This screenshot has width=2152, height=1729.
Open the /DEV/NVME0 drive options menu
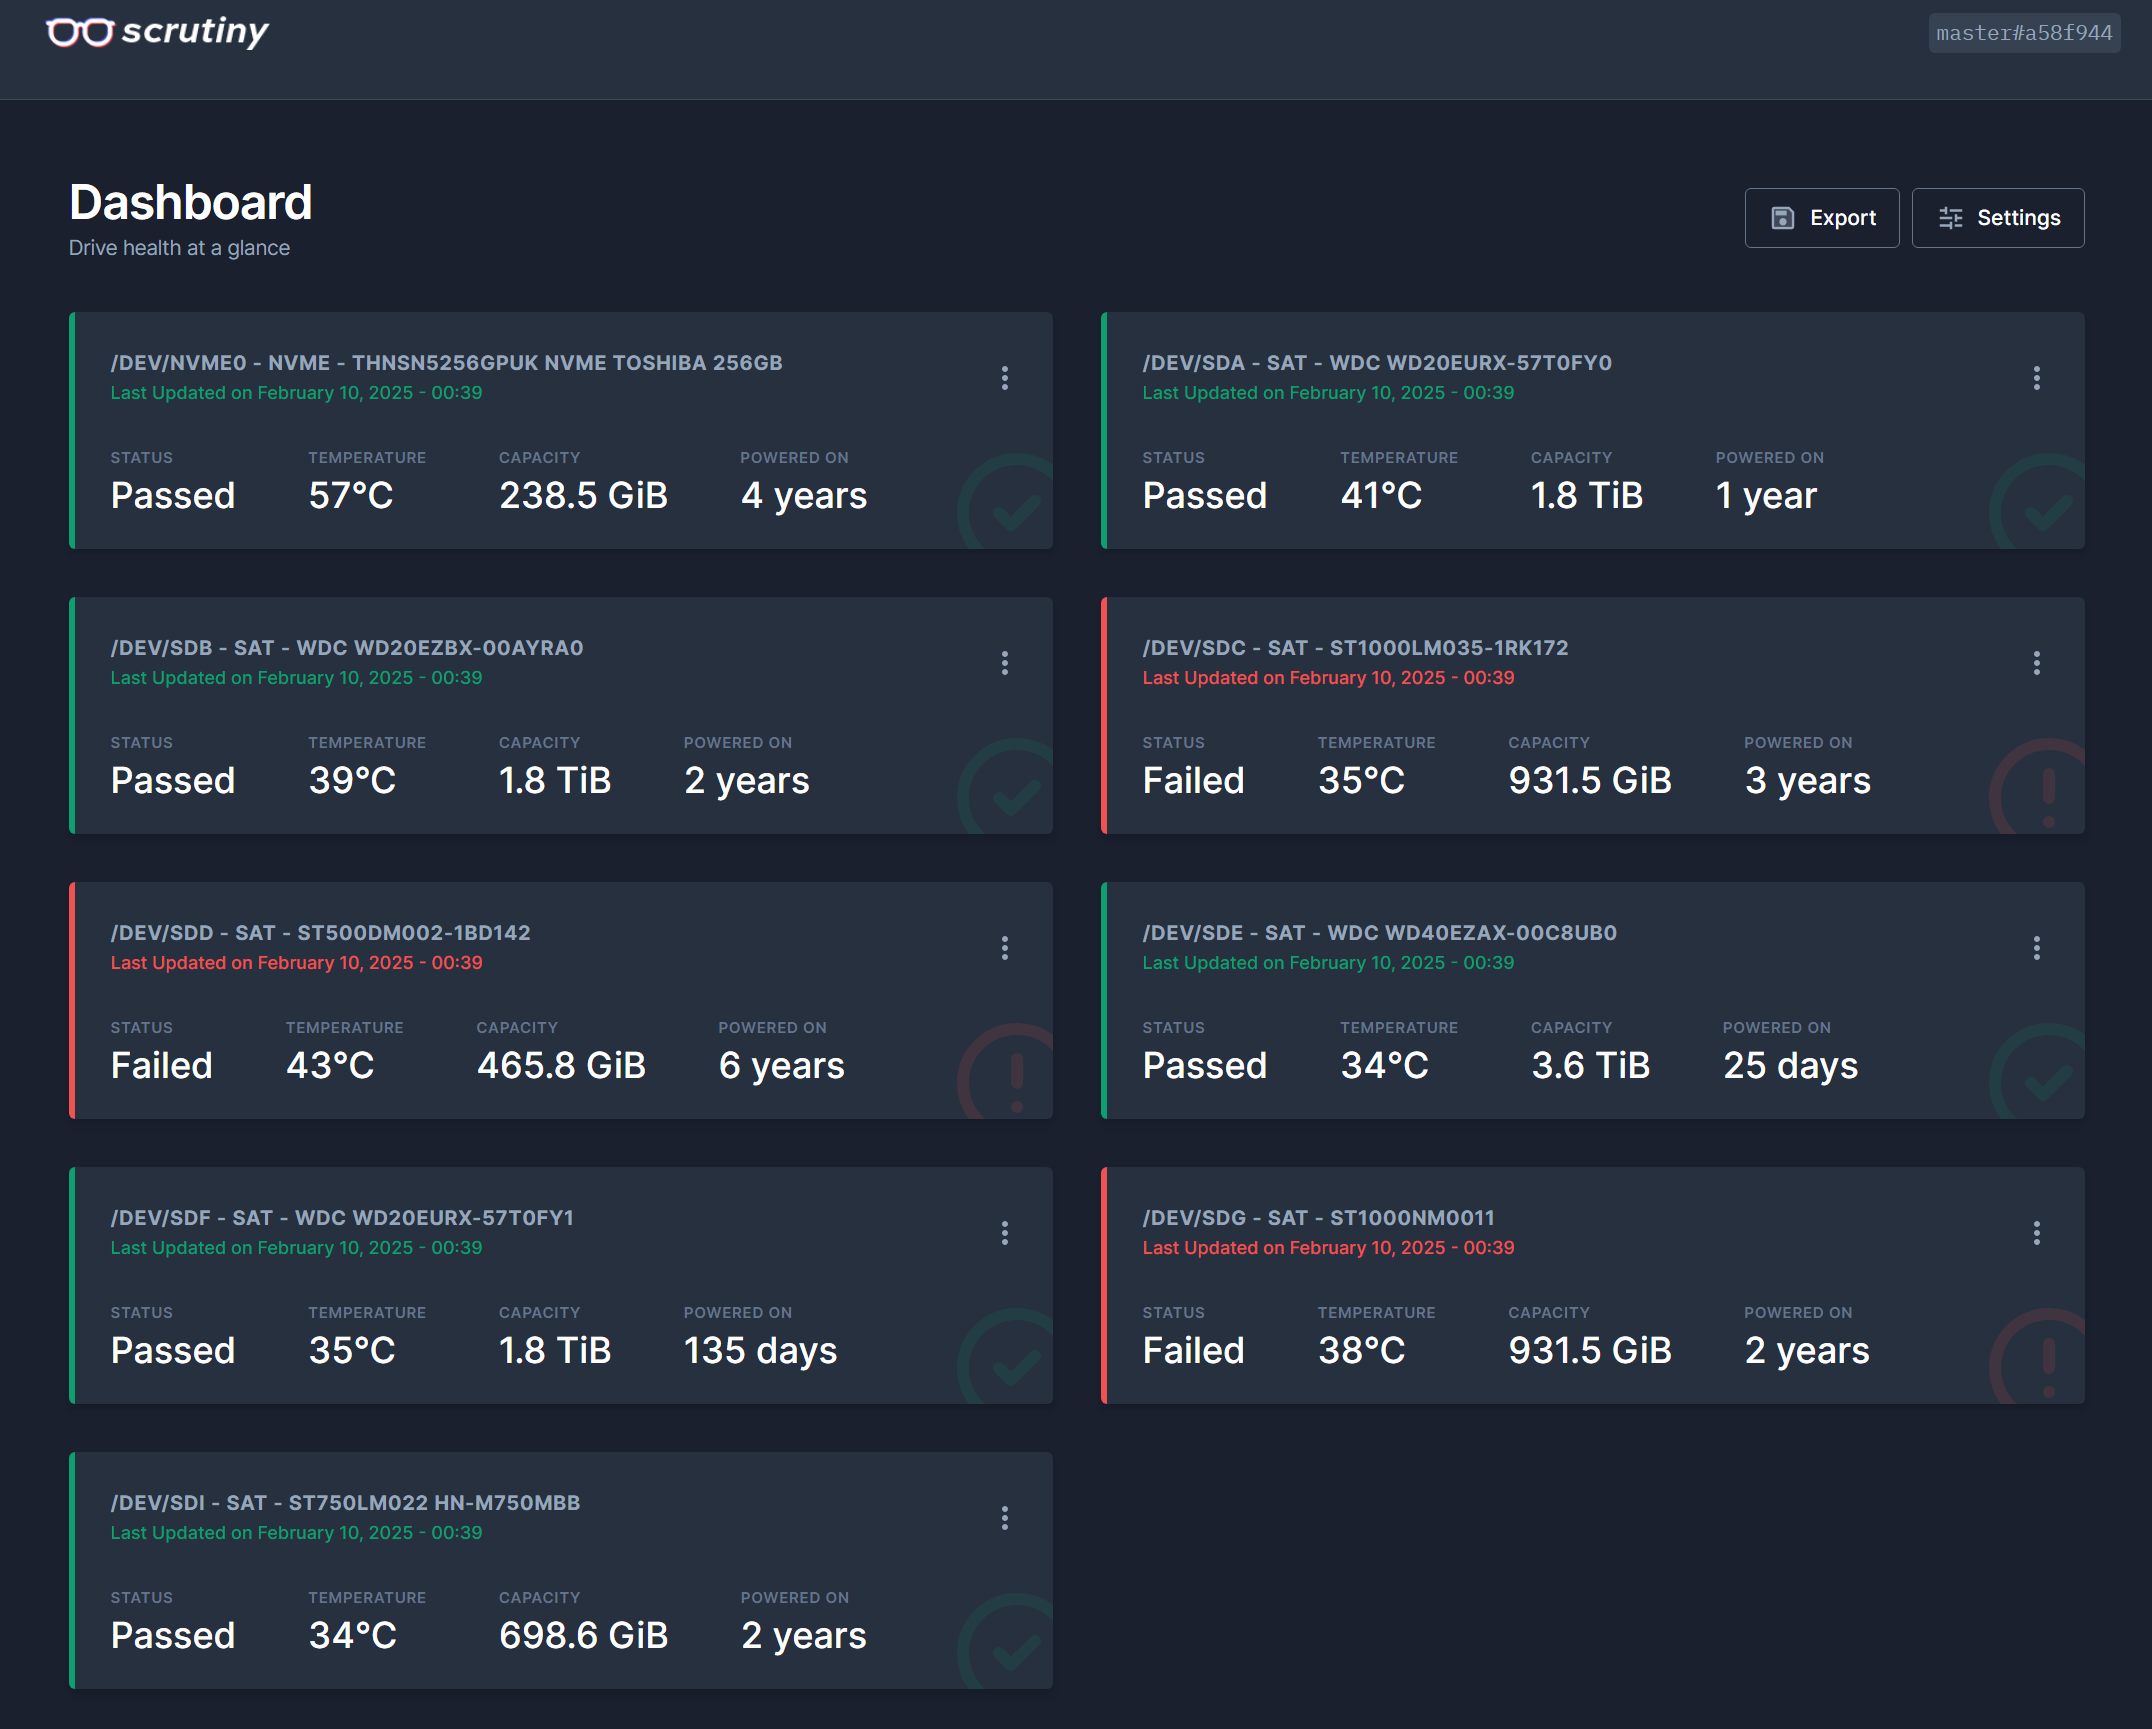tap(1005, 378)
